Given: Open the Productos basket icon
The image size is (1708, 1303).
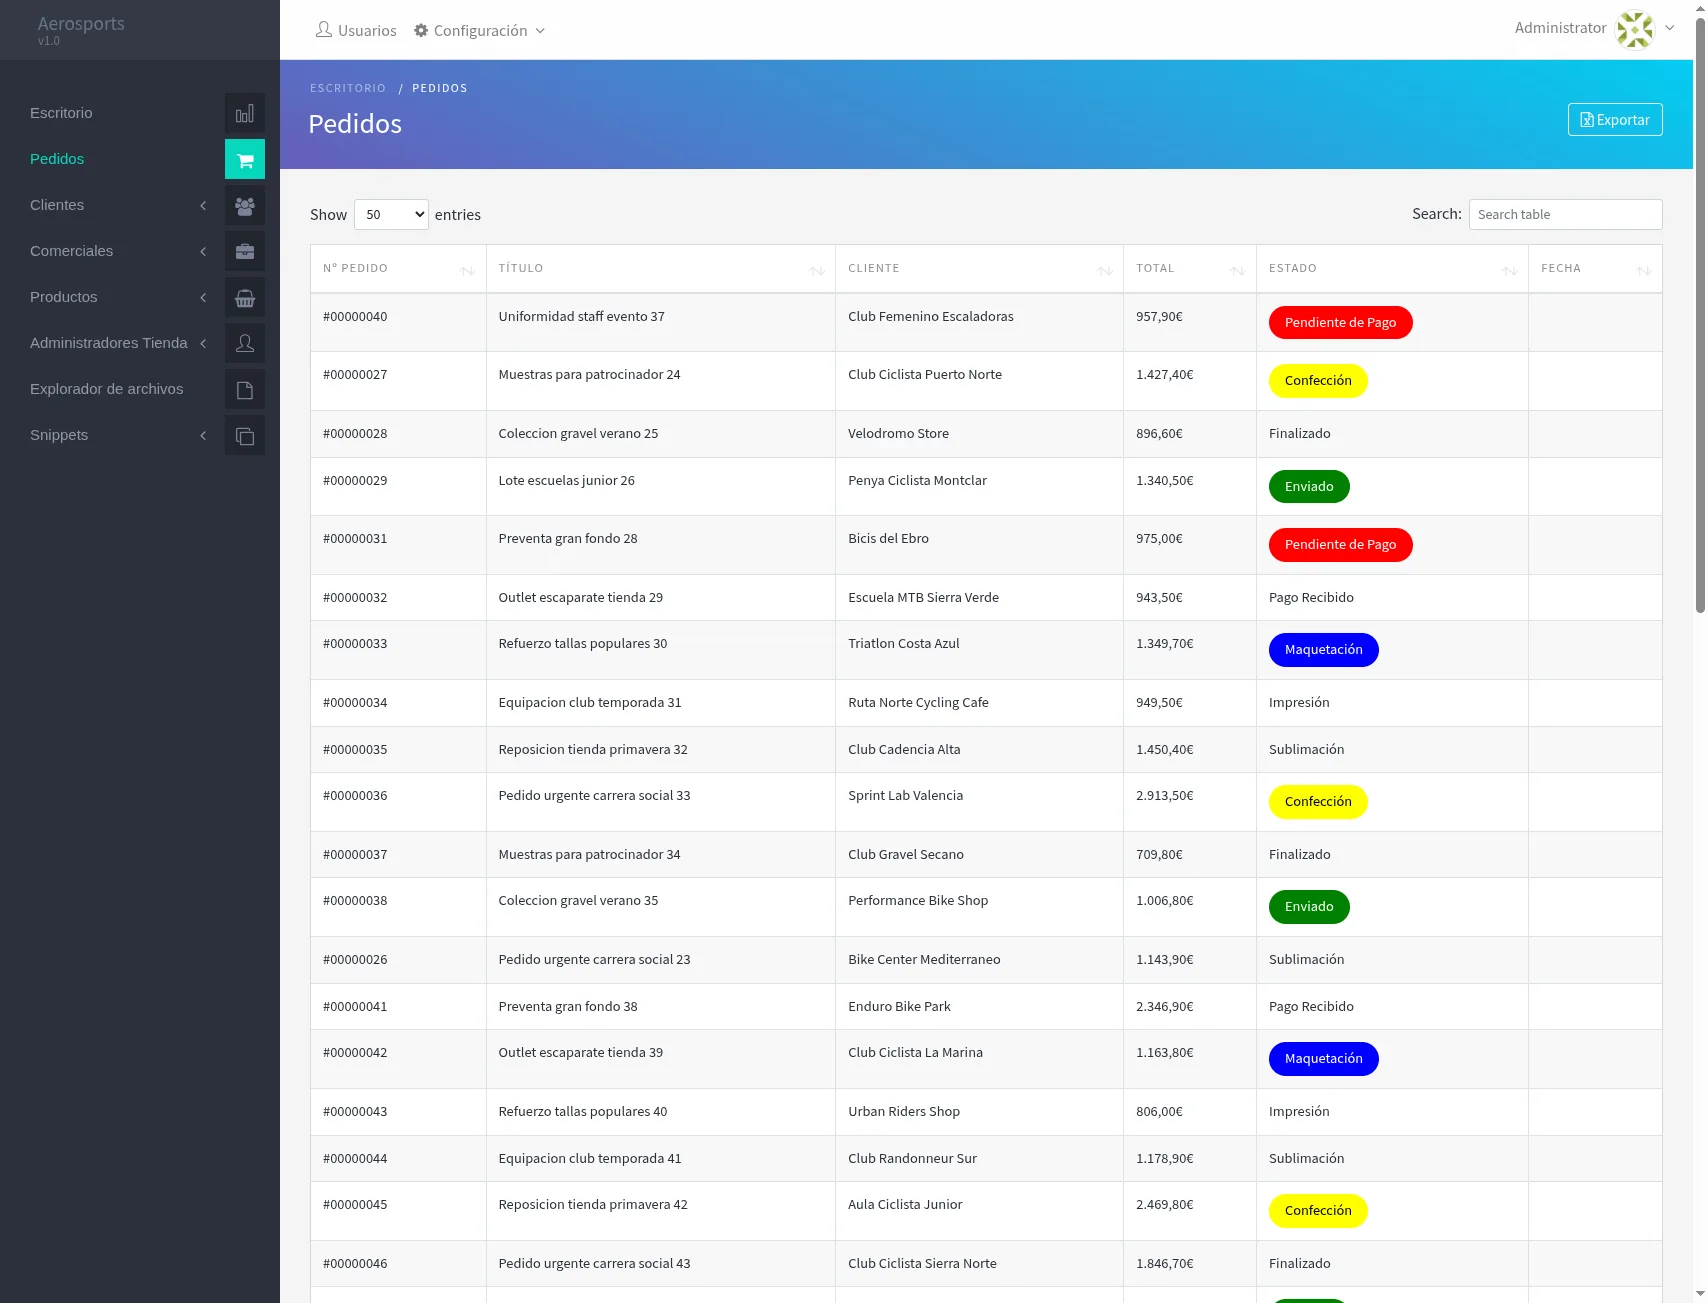Looking at the screenshot, I should click(x=245, y=297).
